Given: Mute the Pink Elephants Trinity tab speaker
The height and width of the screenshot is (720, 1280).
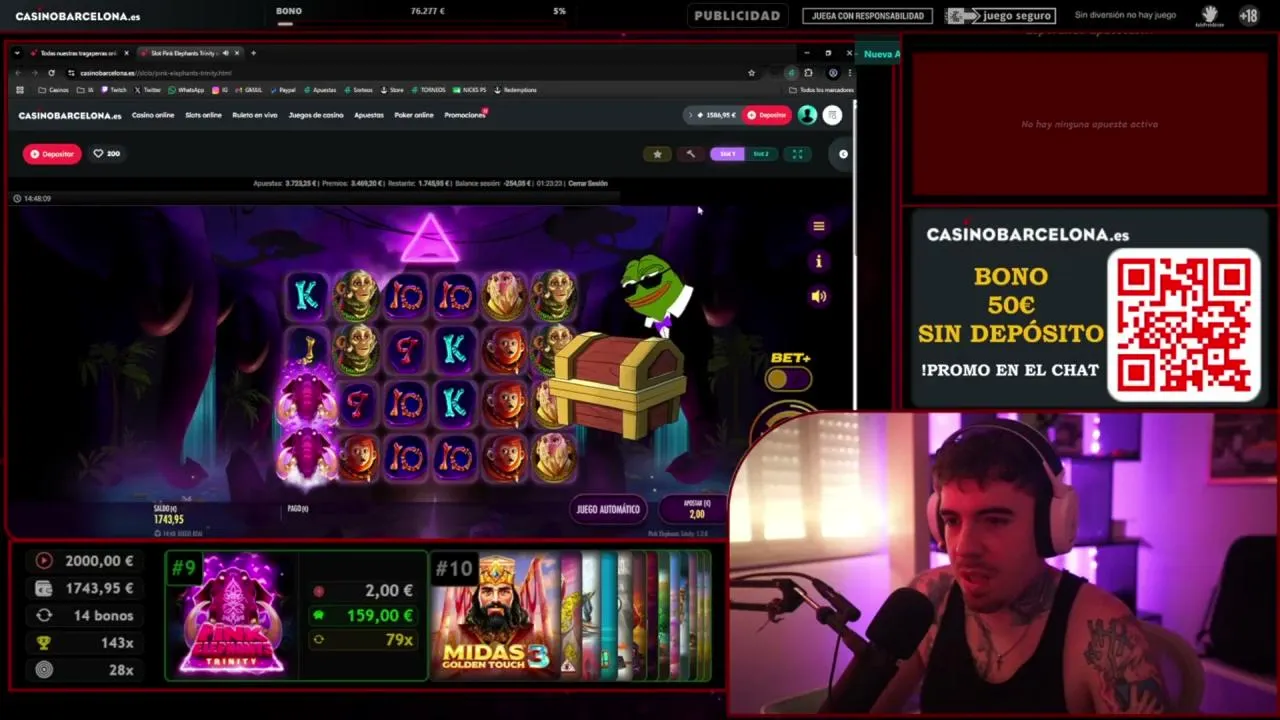Looking at the screenshot, I should pyautogui.click(x=226, y=53).
